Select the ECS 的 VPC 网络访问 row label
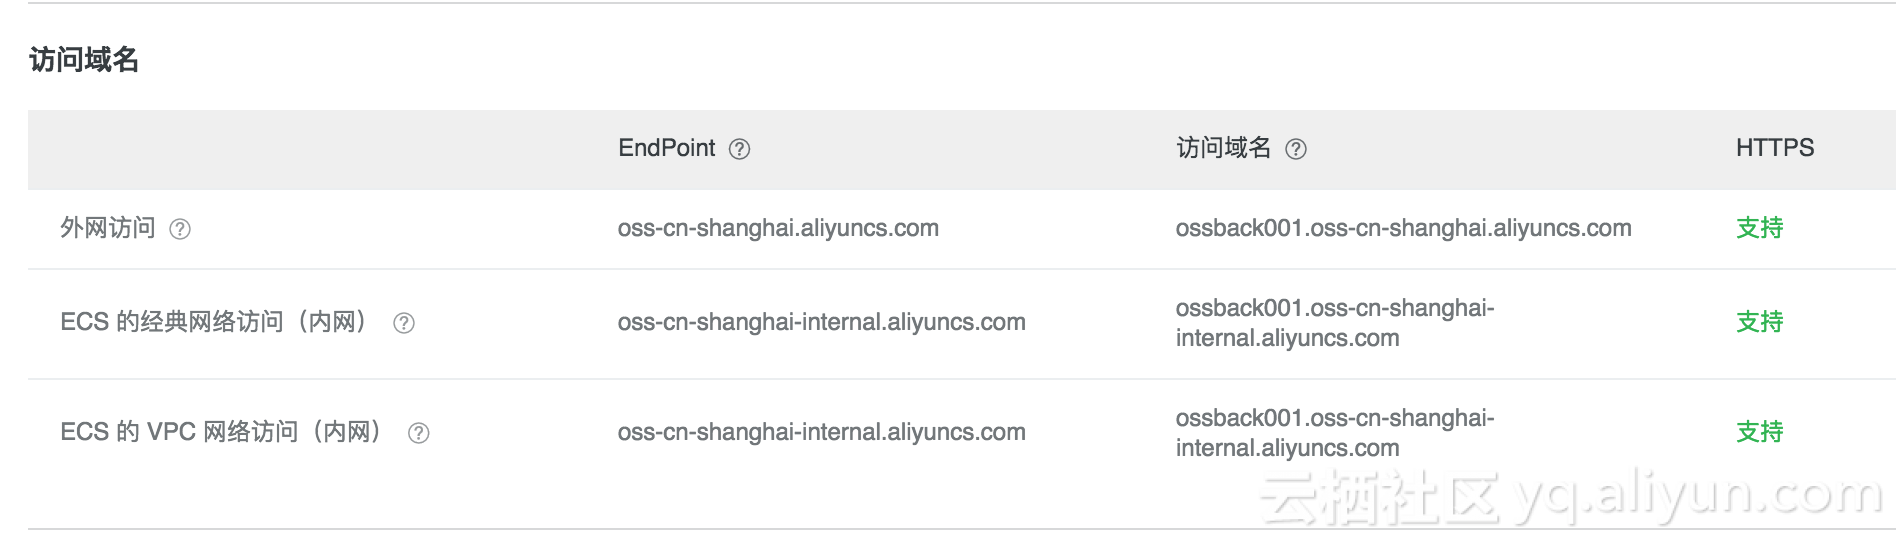Image resolution: width=1896 pixels, height=538 pixels. click(x=221, y=432)
